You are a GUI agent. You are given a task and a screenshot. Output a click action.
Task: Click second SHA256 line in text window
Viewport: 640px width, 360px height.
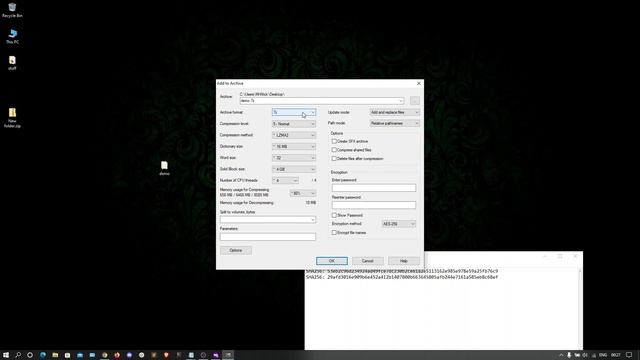(402, 277)
